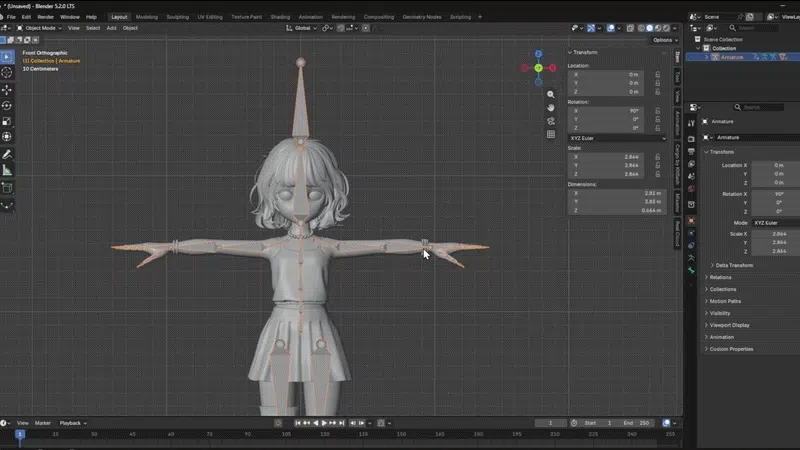Expand the Delta Transform panel
Viewport: 800px width, 450px height.
[733, 265]
